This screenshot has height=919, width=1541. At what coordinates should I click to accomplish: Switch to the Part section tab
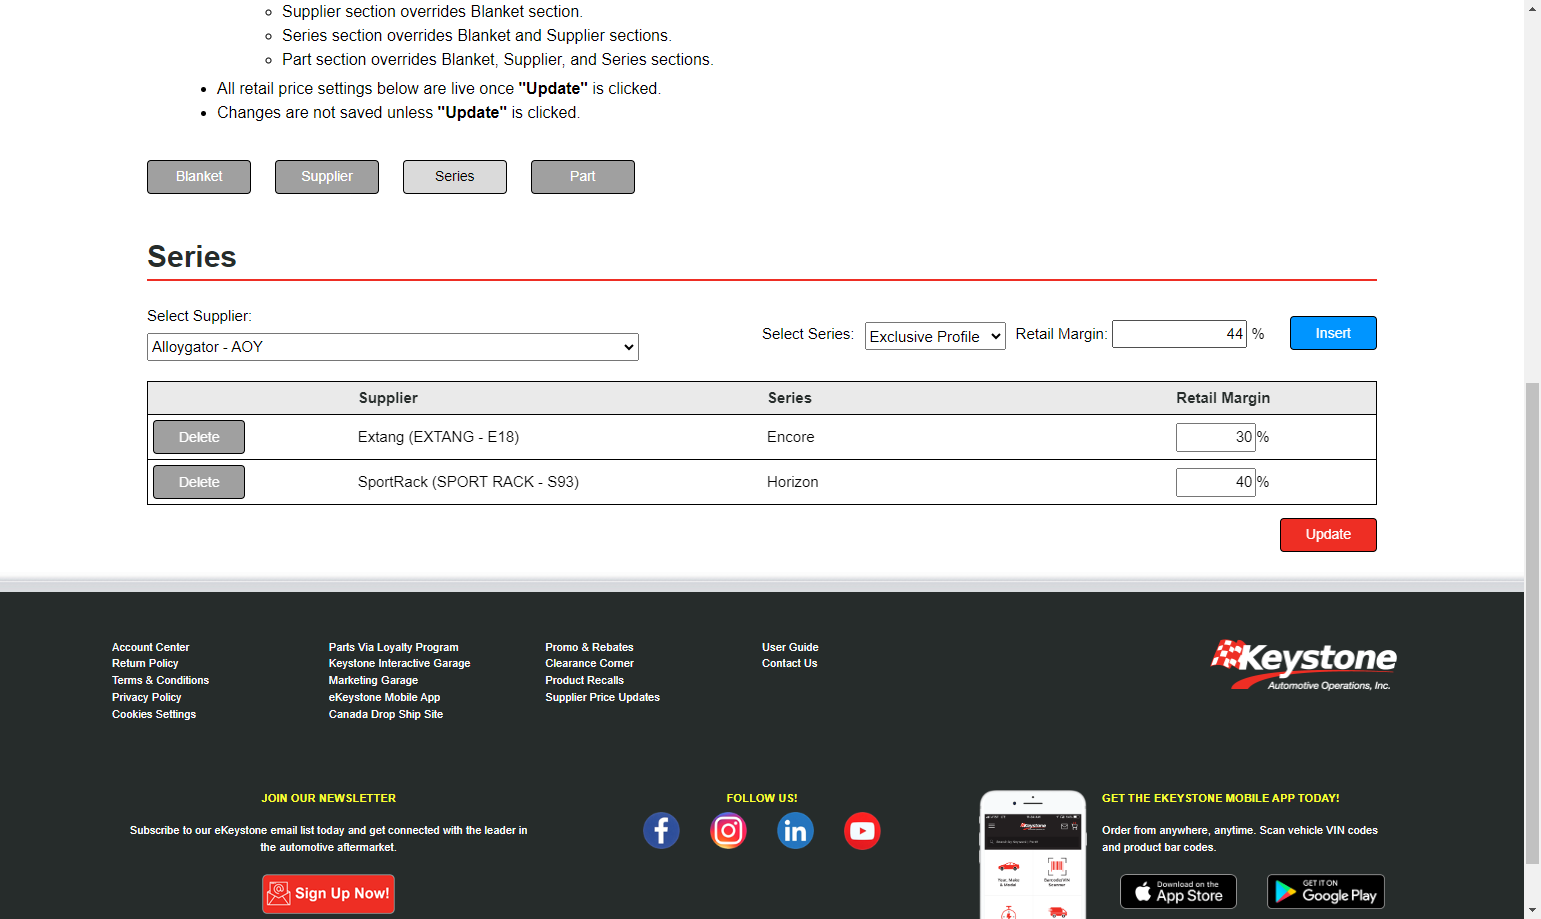point(583,177)
